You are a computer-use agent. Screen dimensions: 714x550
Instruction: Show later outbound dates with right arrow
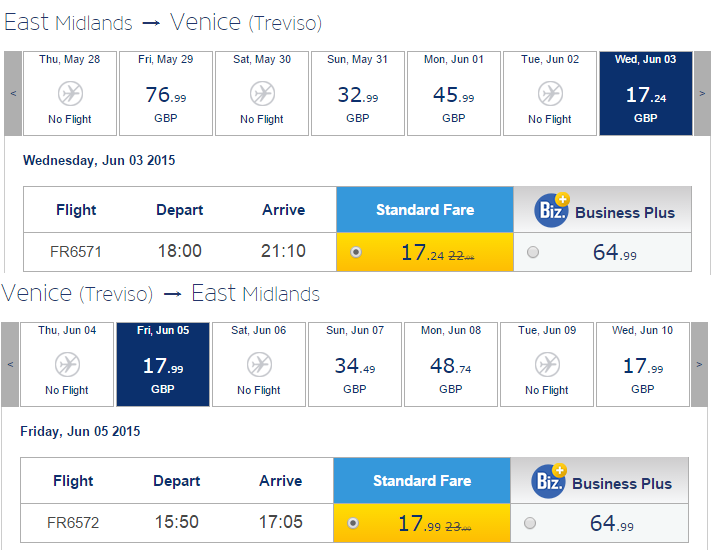tap(702, 93)
